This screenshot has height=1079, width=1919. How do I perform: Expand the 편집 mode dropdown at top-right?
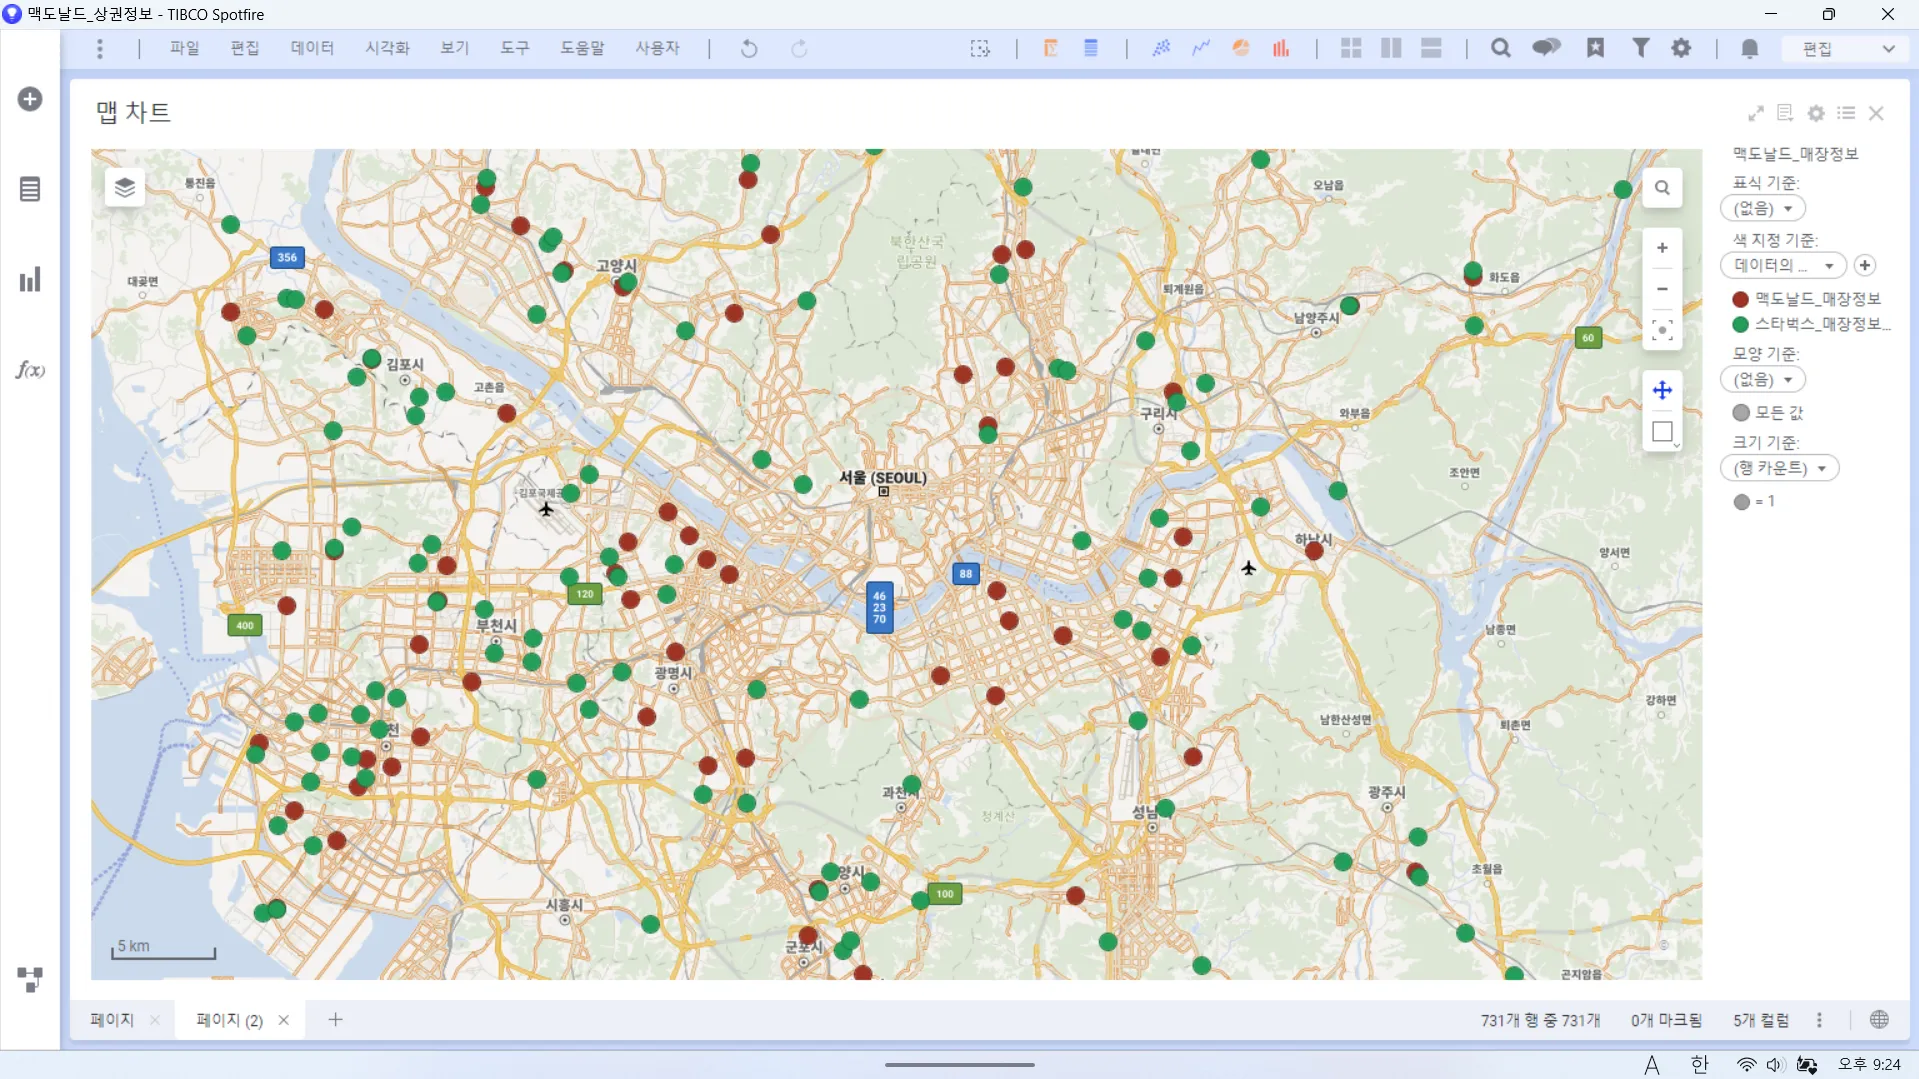[1846, 49]
